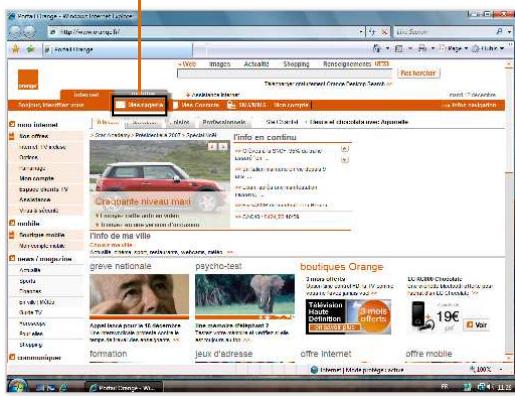Select the Actualité search category
The height and width of the screenshot is (396, 515).
tap(256, 64)
